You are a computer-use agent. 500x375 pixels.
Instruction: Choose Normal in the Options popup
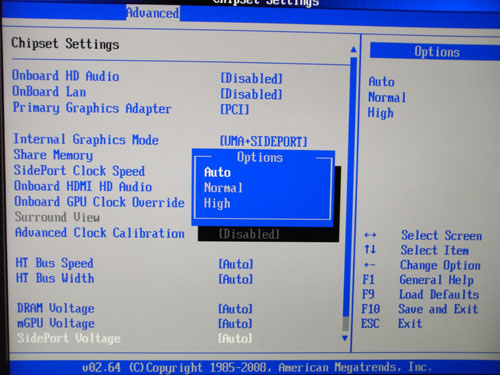pos(223,188)
